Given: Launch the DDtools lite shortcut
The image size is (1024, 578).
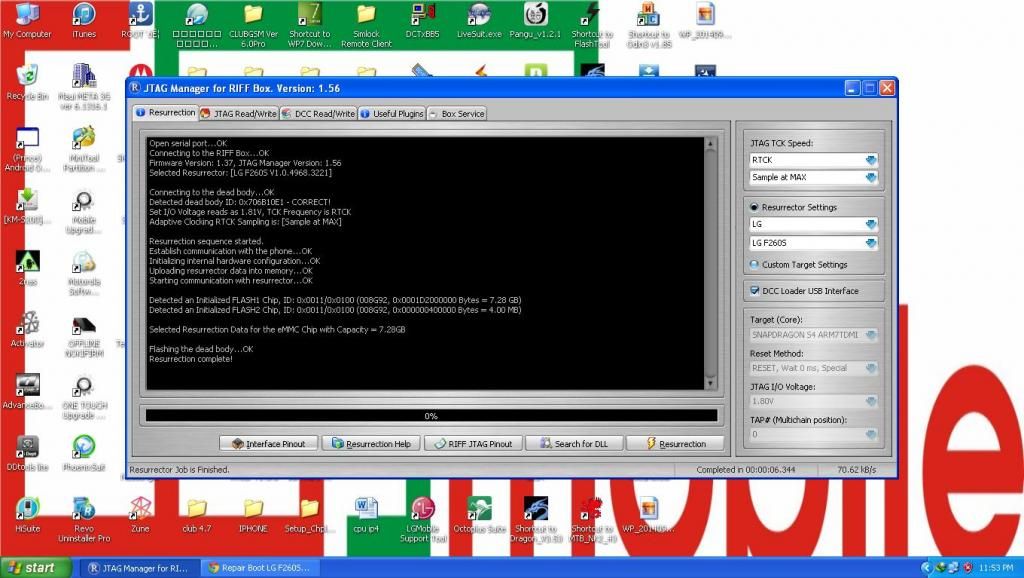Looking at the screenshot, I should 27,453.
